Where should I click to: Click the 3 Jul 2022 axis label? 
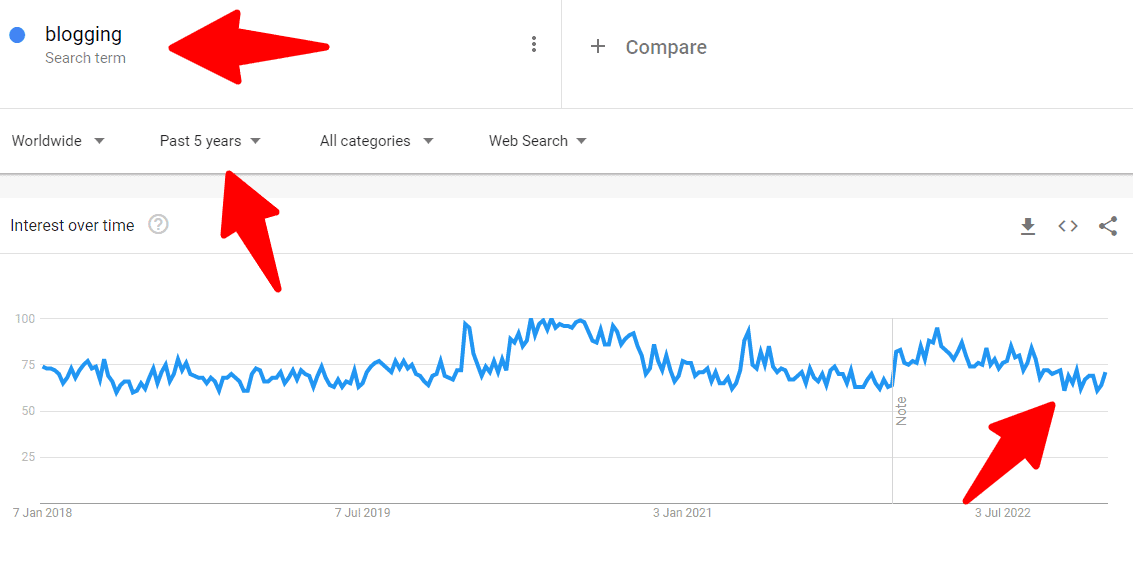point(1001,512)
